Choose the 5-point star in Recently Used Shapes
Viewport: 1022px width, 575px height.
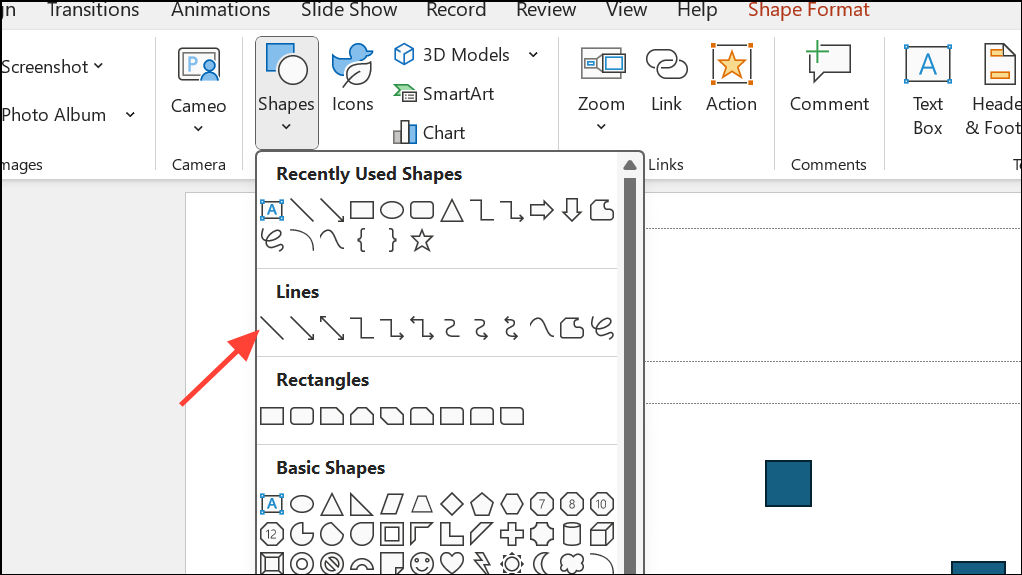[422, 240]
